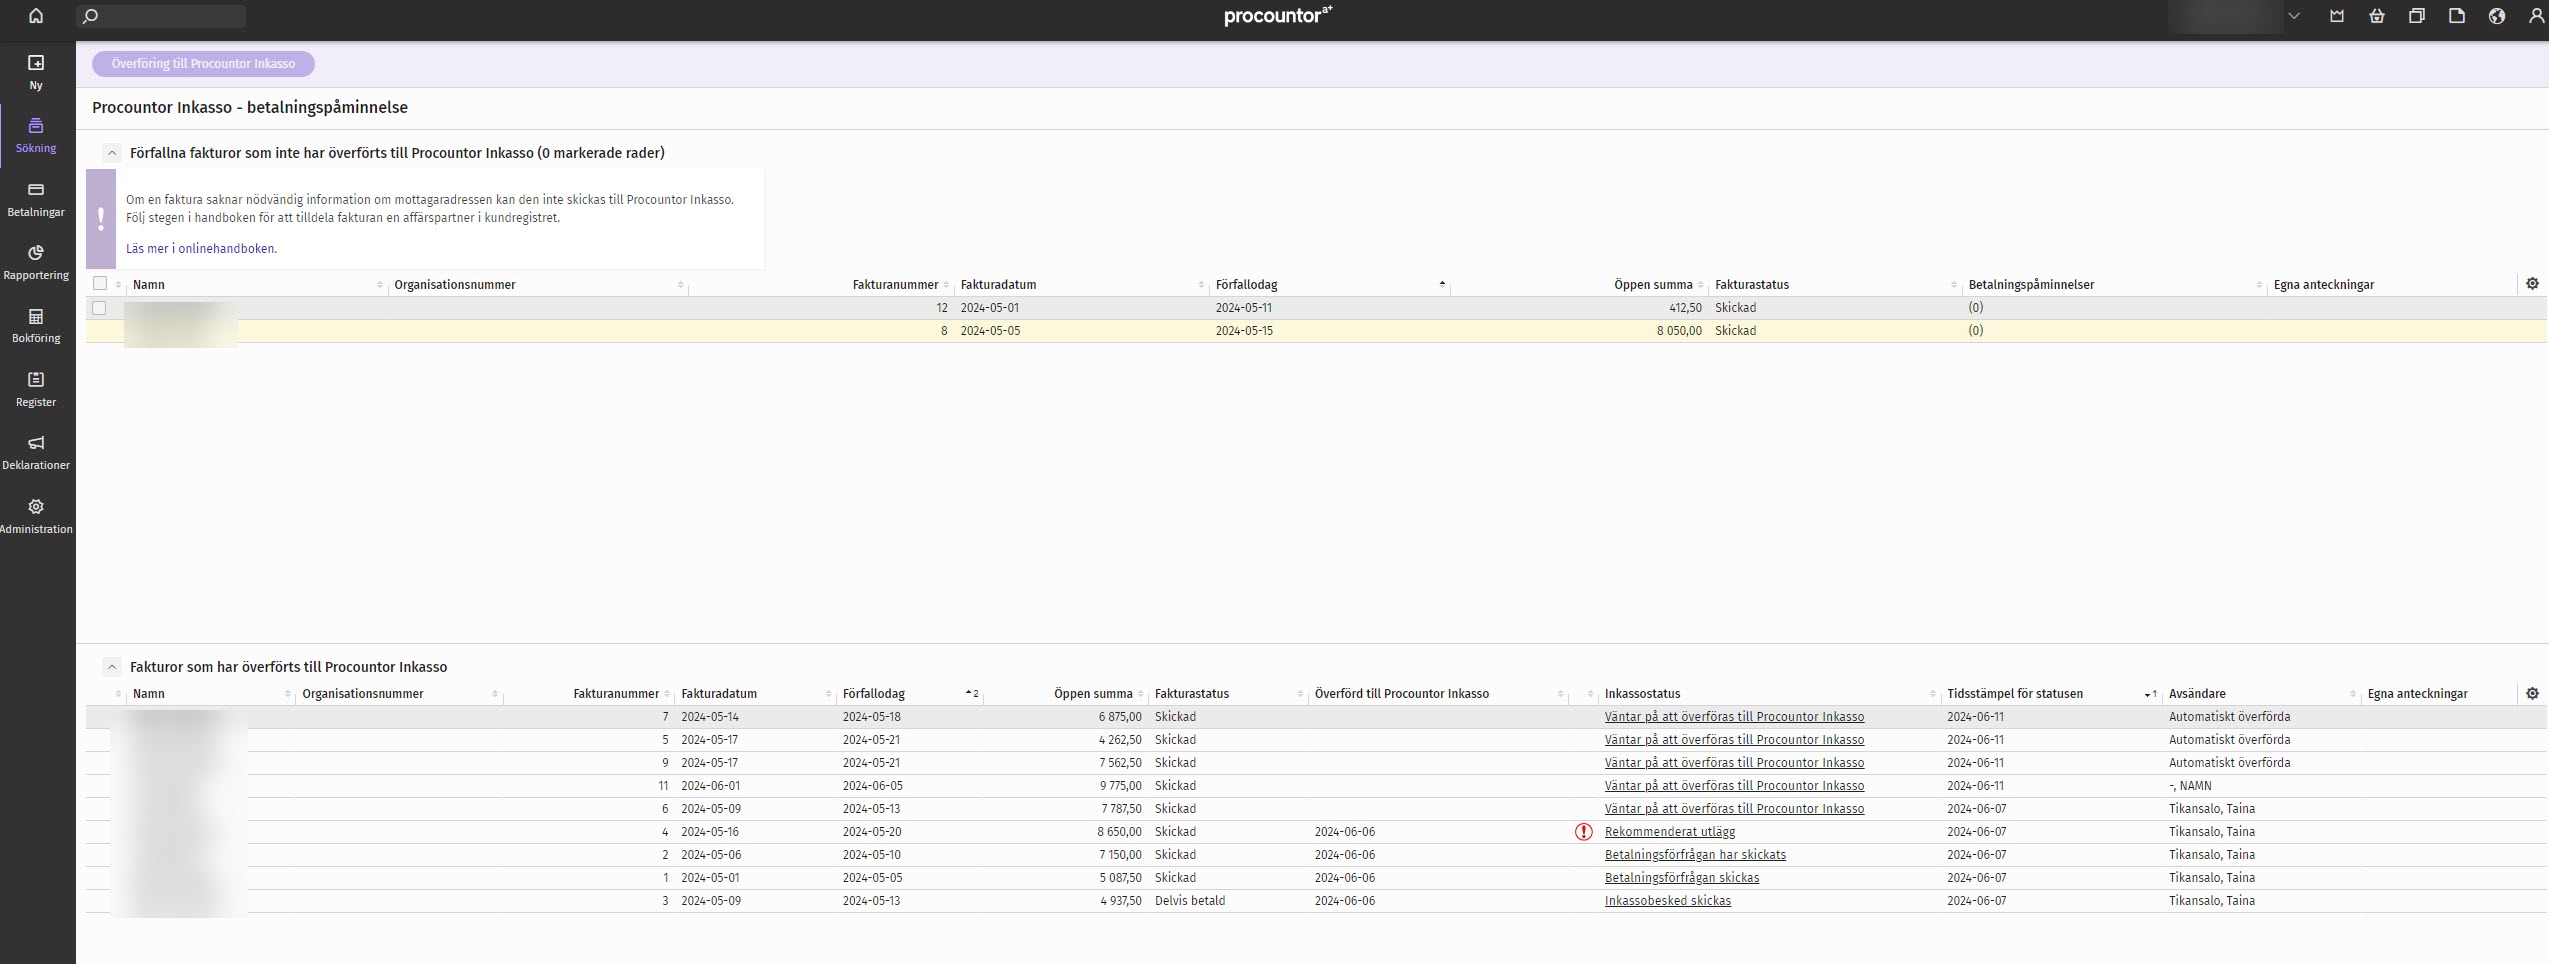Collapse 'Fakturor som har överförts' section
2549x964 pixels.
[112, 667]
